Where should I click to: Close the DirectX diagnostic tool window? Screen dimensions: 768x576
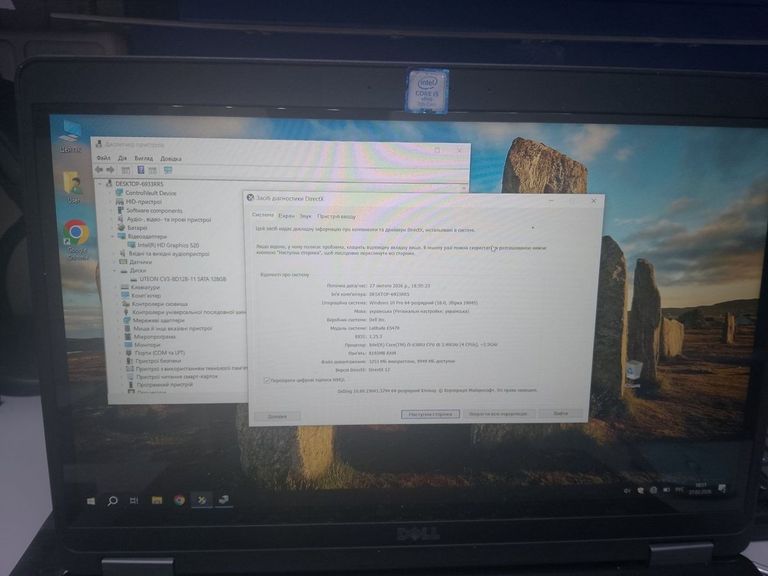(x=594, y=201)
